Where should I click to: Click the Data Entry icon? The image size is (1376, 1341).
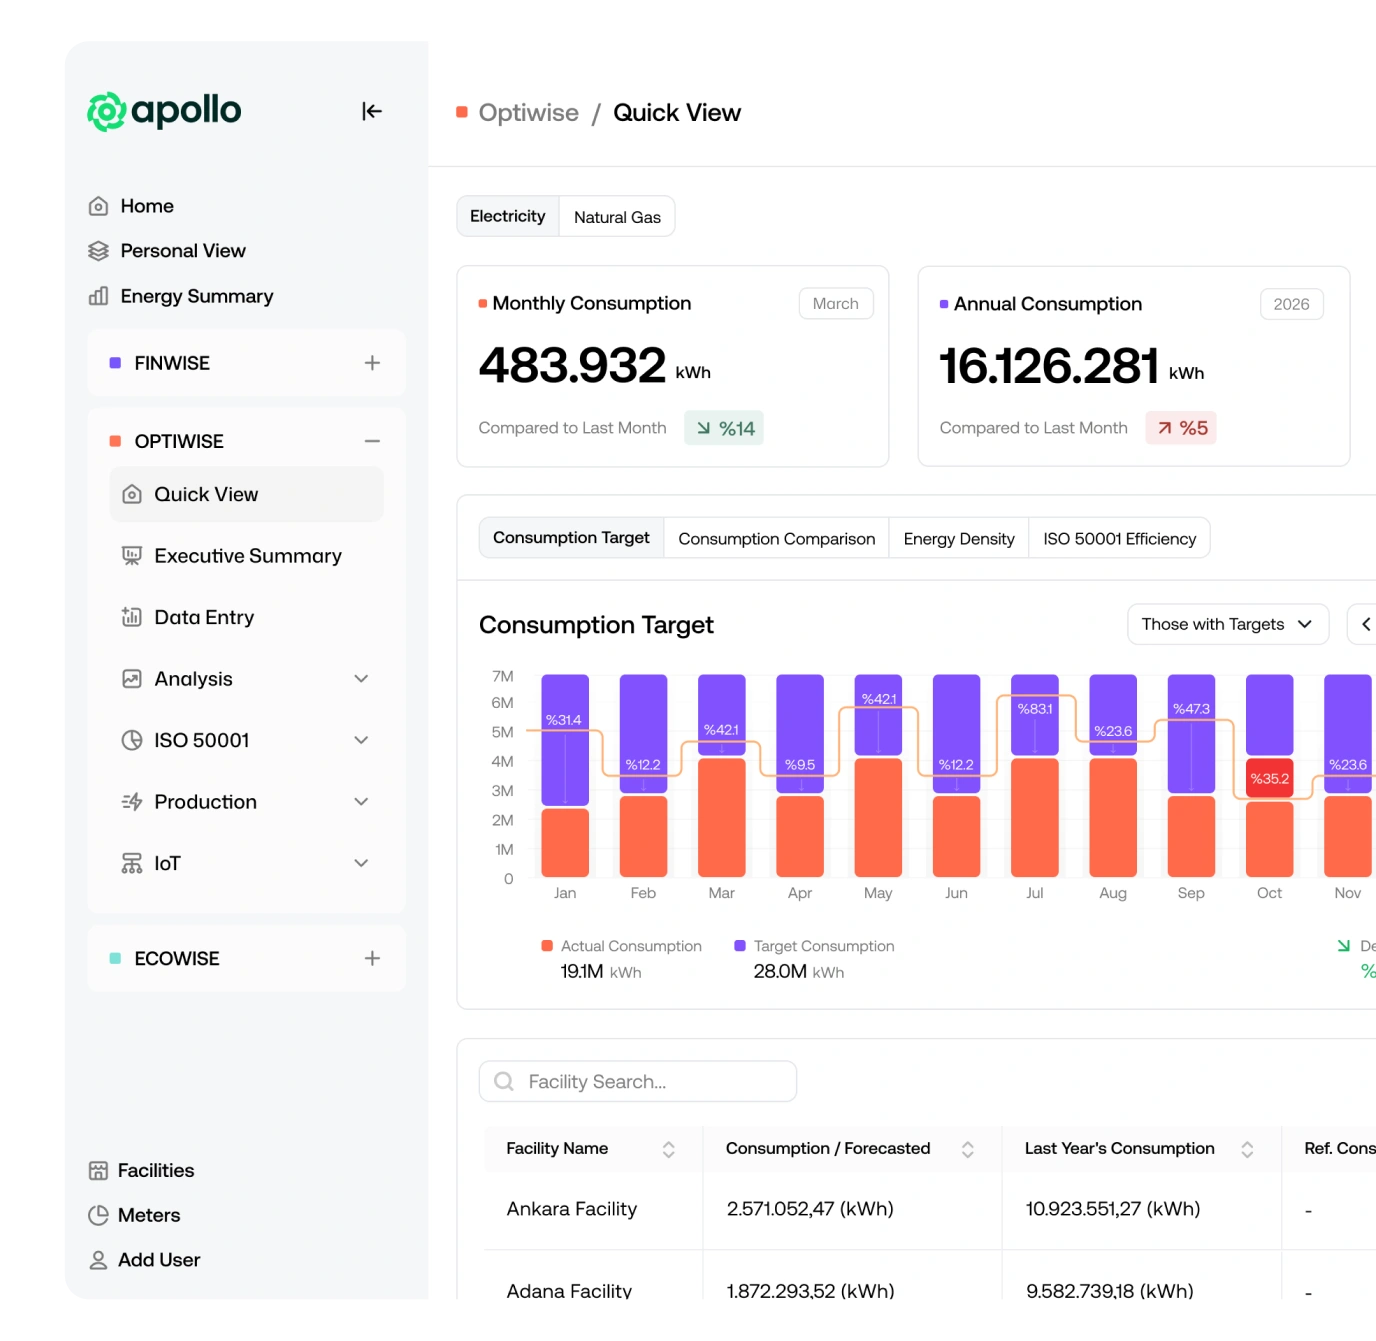[131, 617]
